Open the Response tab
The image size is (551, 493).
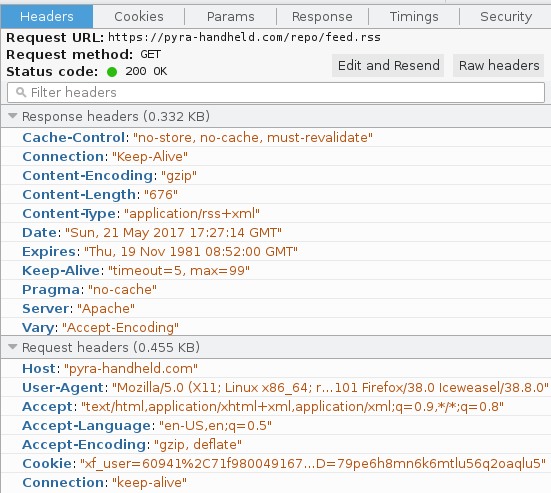322,17
